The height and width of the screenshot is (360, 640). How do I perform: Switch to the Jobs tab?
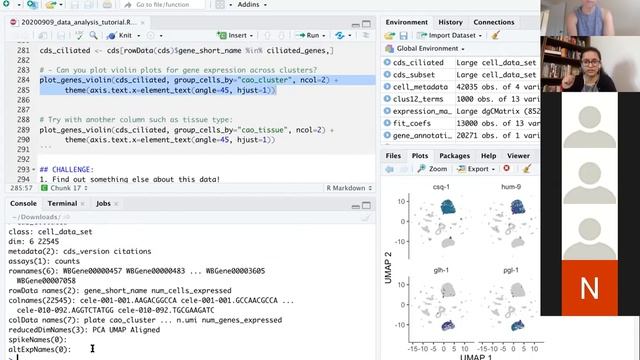pos(103,203)
